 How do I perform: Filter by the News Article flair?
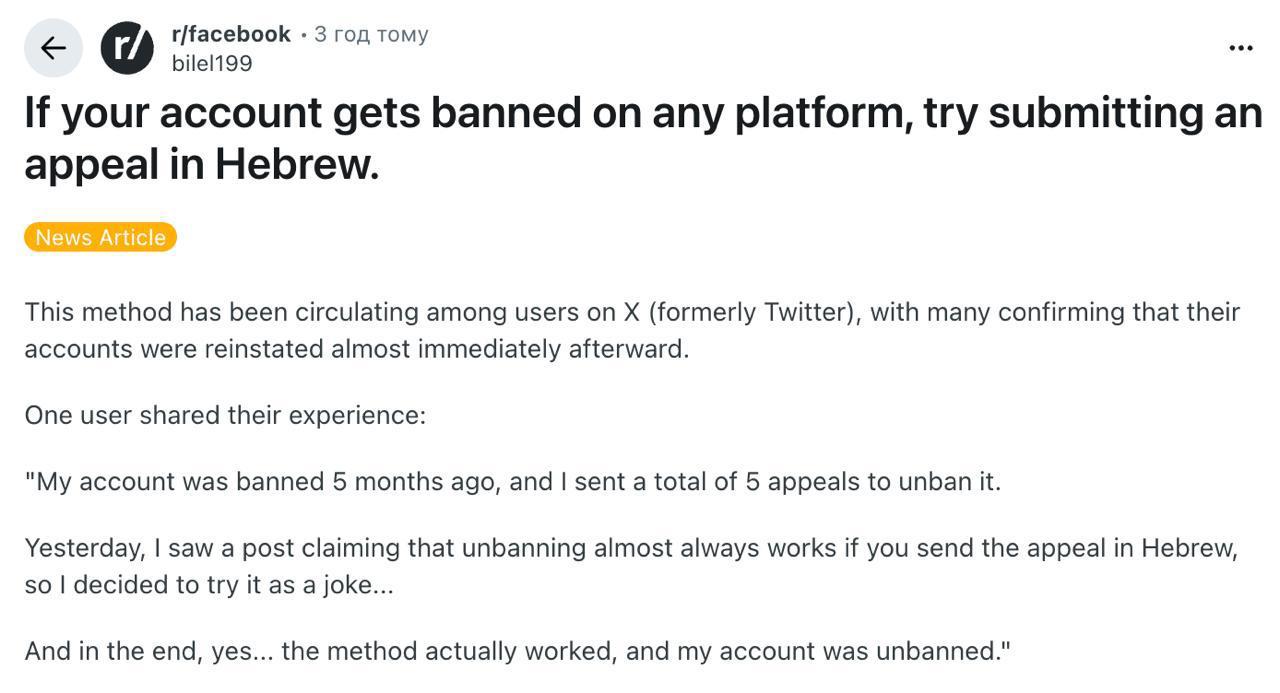100,237
